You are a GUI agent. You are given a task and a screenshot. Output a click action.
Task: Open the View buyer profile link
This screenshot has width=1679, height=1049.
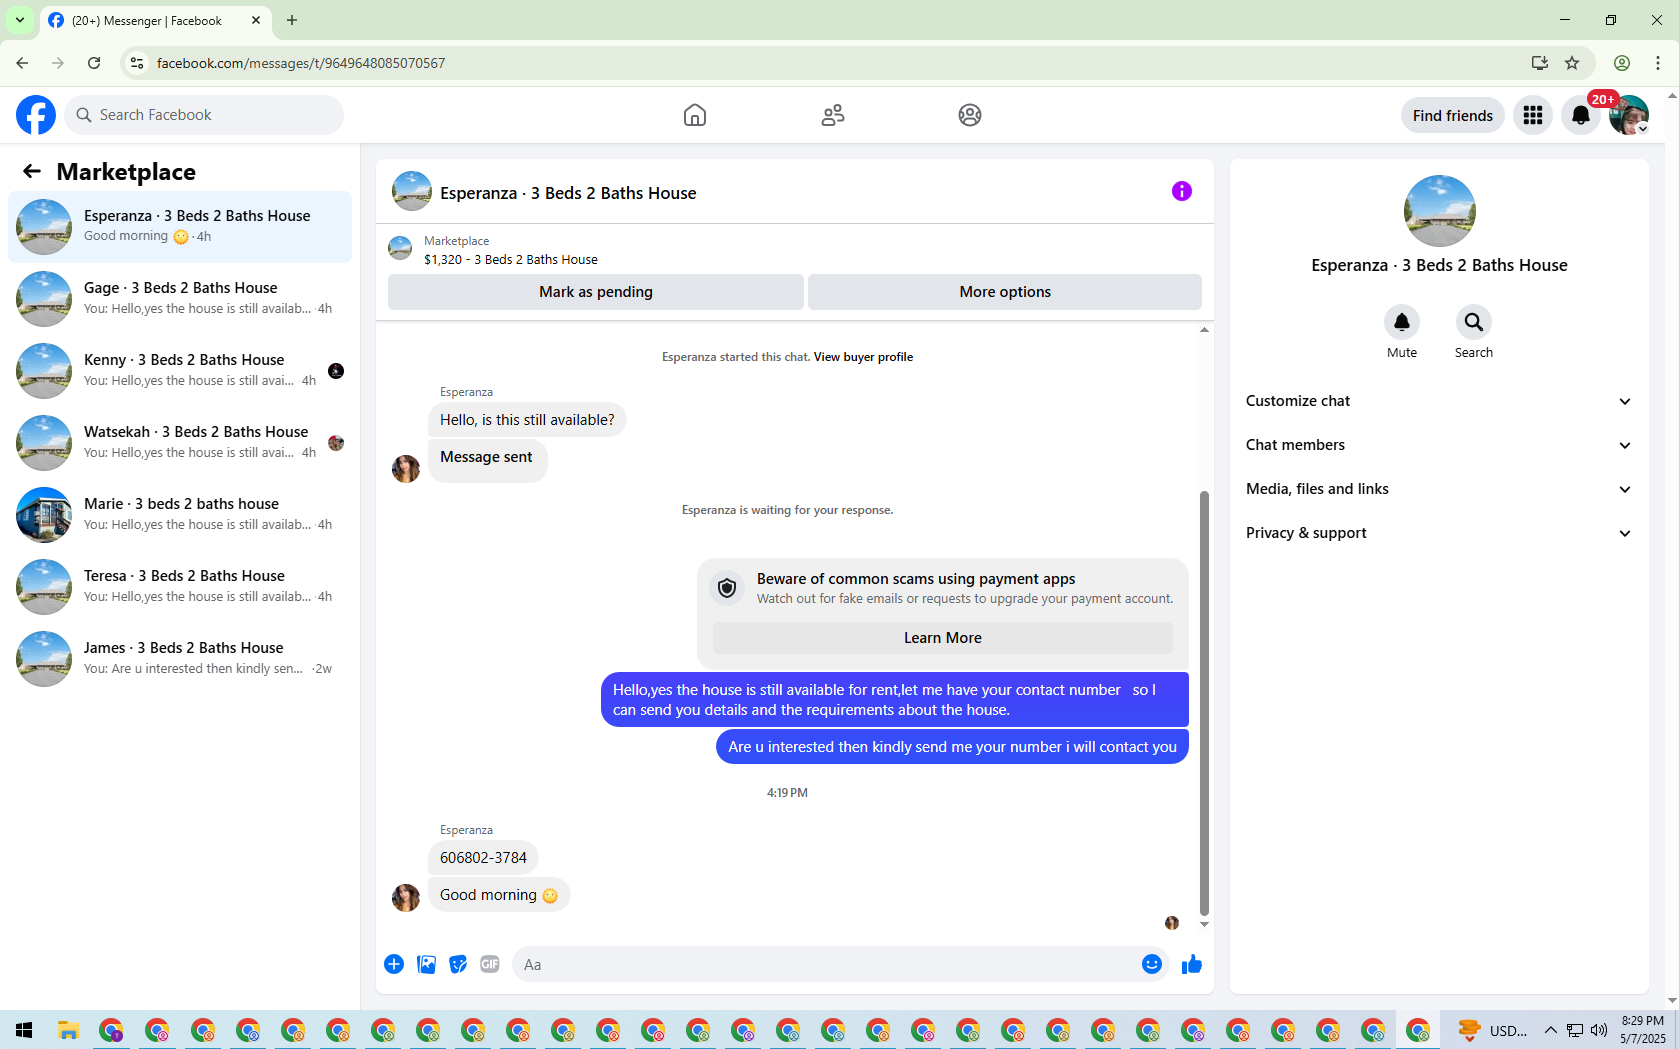(863, 357)
